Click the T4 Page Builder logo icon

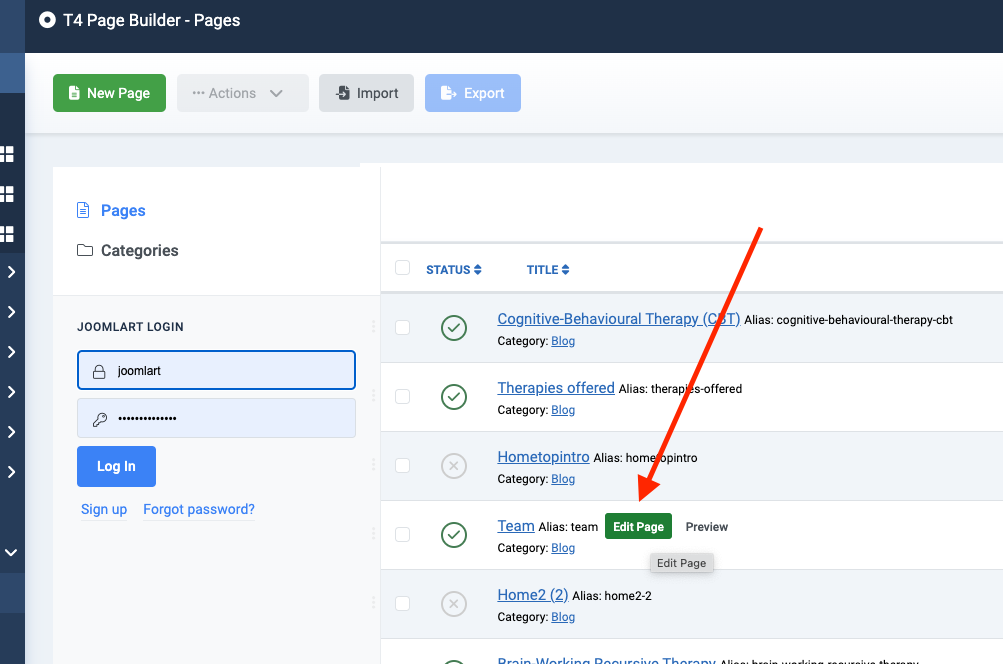(x=47, y=20)
